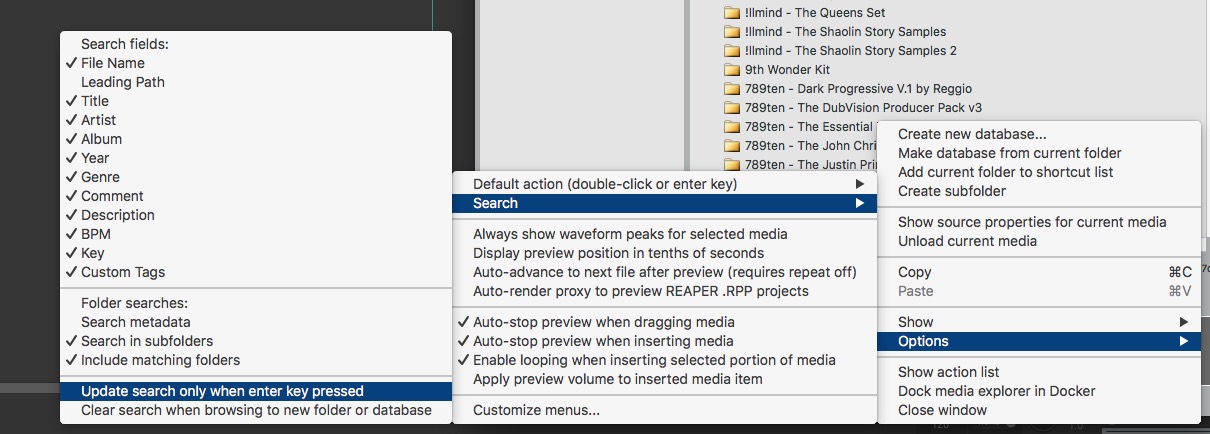Toggle the File Name search field

point(112,63)
